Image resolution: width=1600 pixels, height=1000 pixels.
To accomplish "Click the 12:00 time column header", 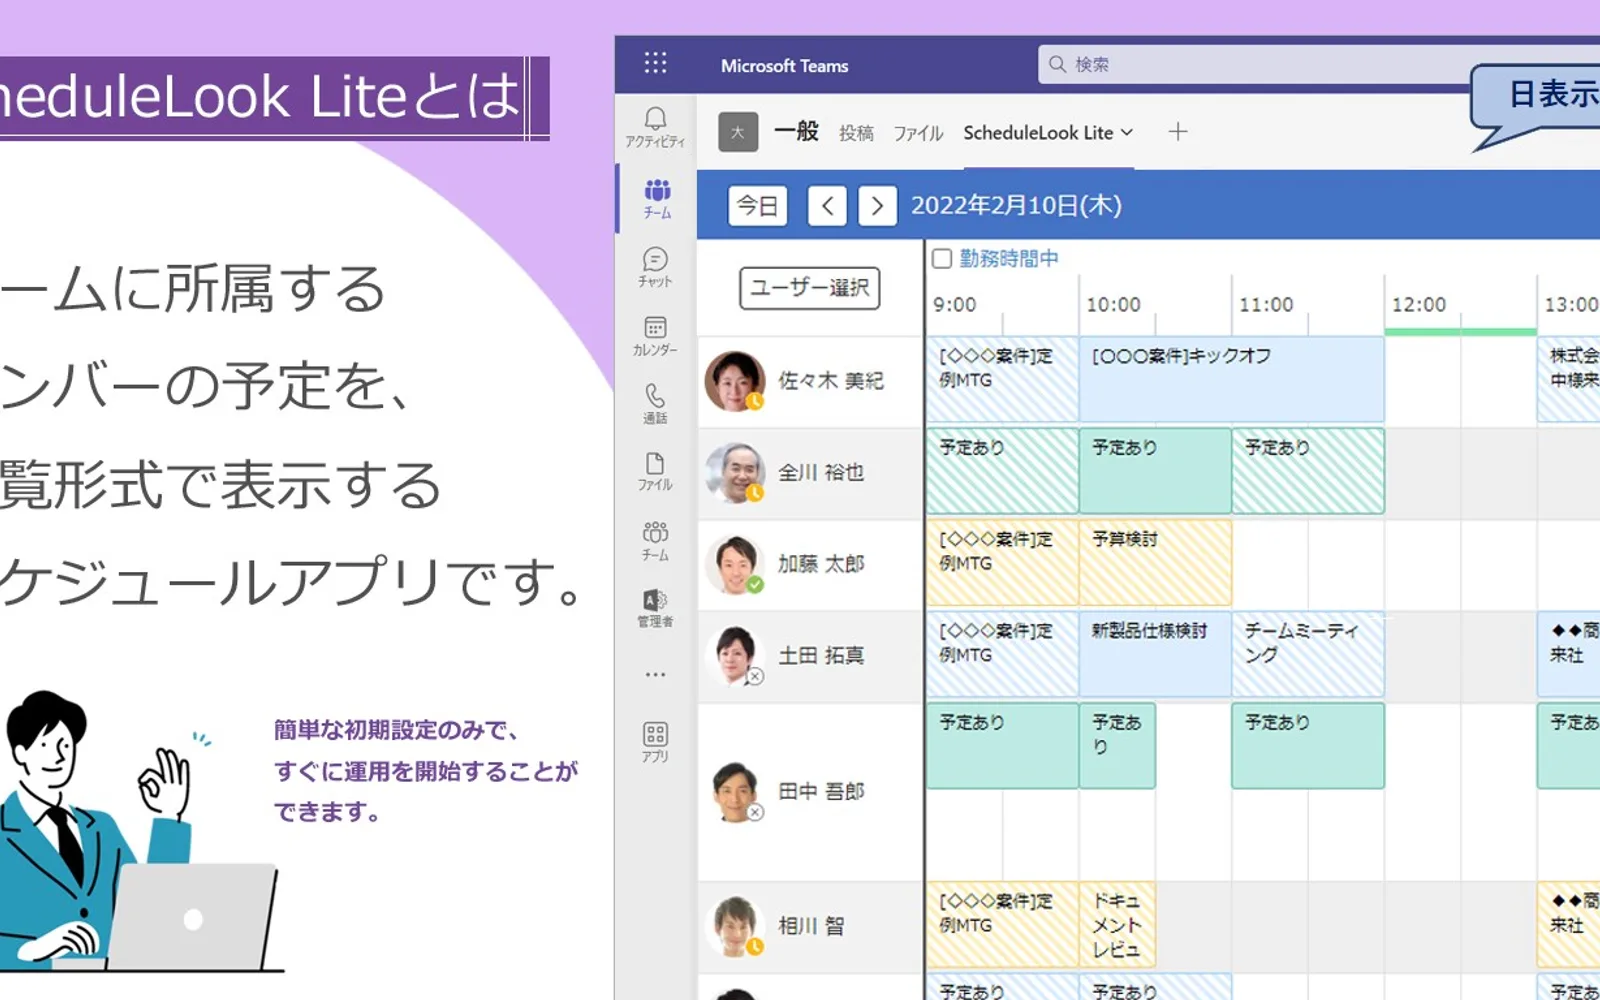I will [x=1419, y=304].
